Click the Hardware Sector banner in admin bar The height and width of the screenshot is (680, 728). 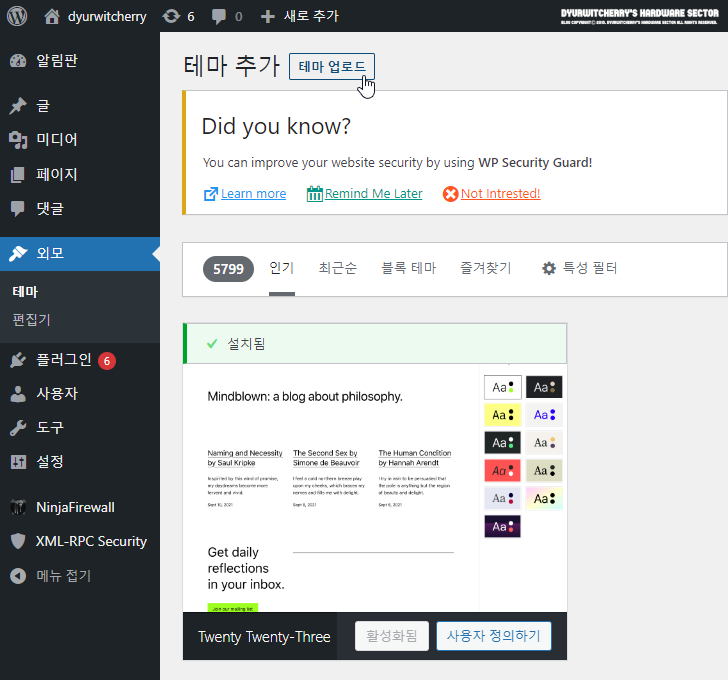point(639,16)
